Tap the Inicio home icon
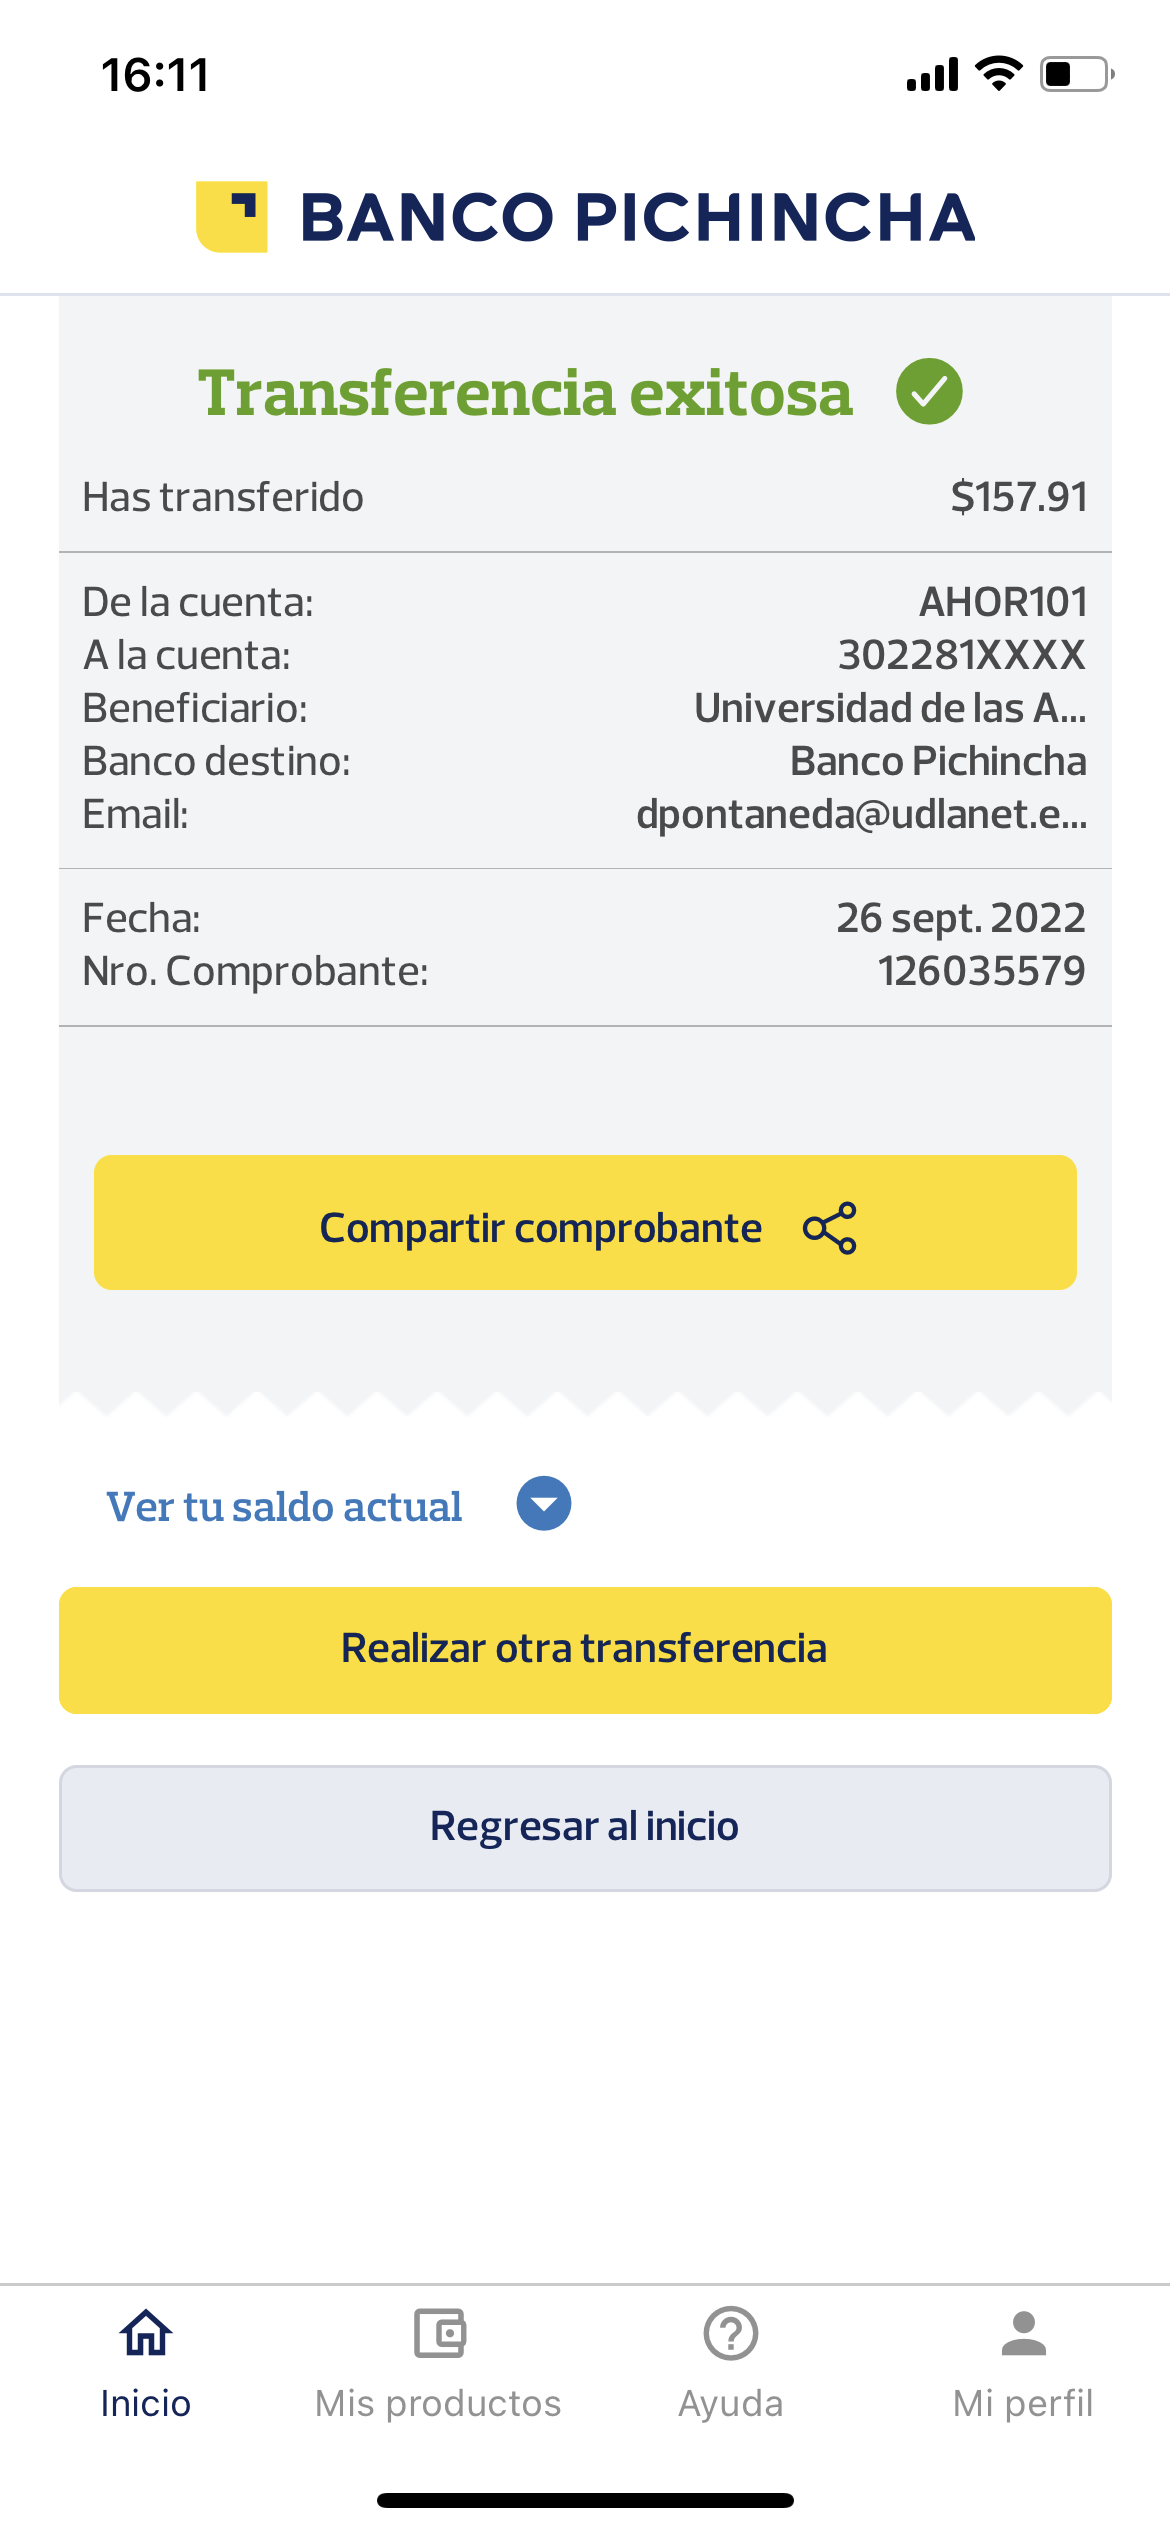Screen dimensions: 1170x2532 pyautogui.click(x=146, y=2334)
